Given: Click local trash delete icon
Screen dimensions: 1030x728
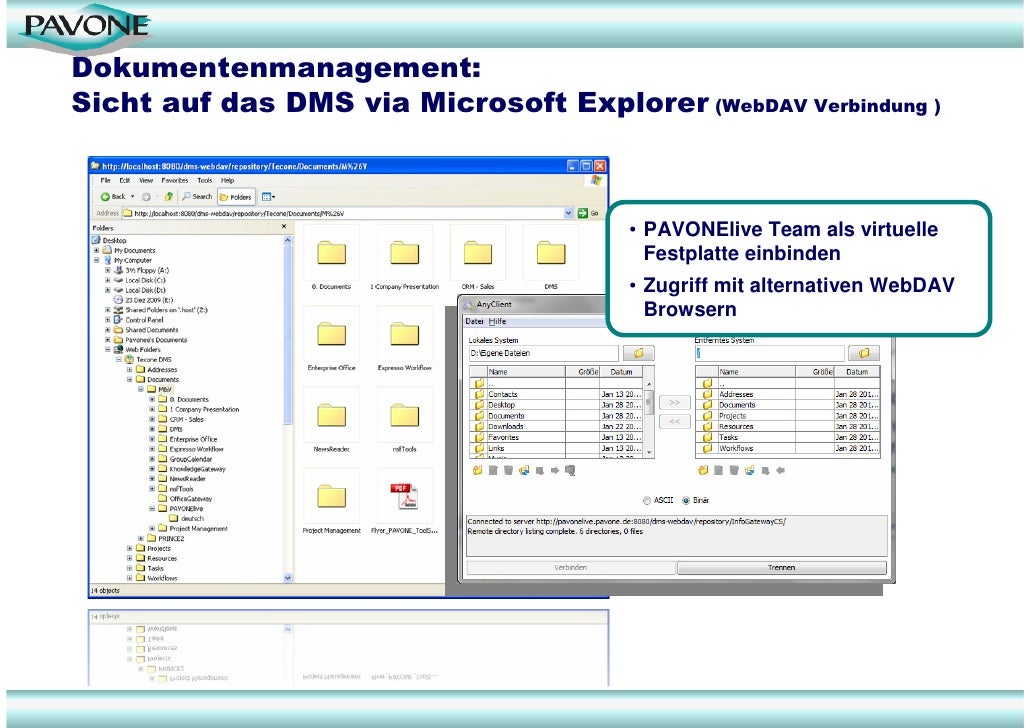Looking at the screenshot, I should point(508,470).
